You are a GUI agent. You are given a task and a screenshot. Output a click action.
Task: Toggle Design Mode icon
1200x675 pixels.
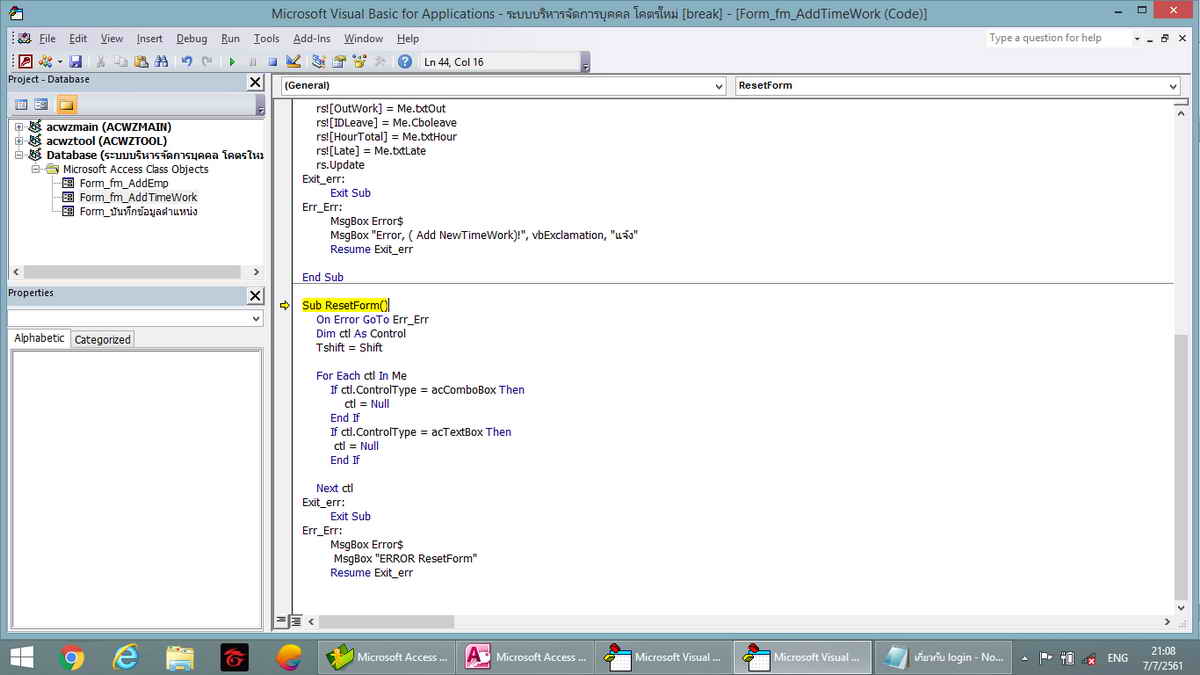[x=293, y=62]
